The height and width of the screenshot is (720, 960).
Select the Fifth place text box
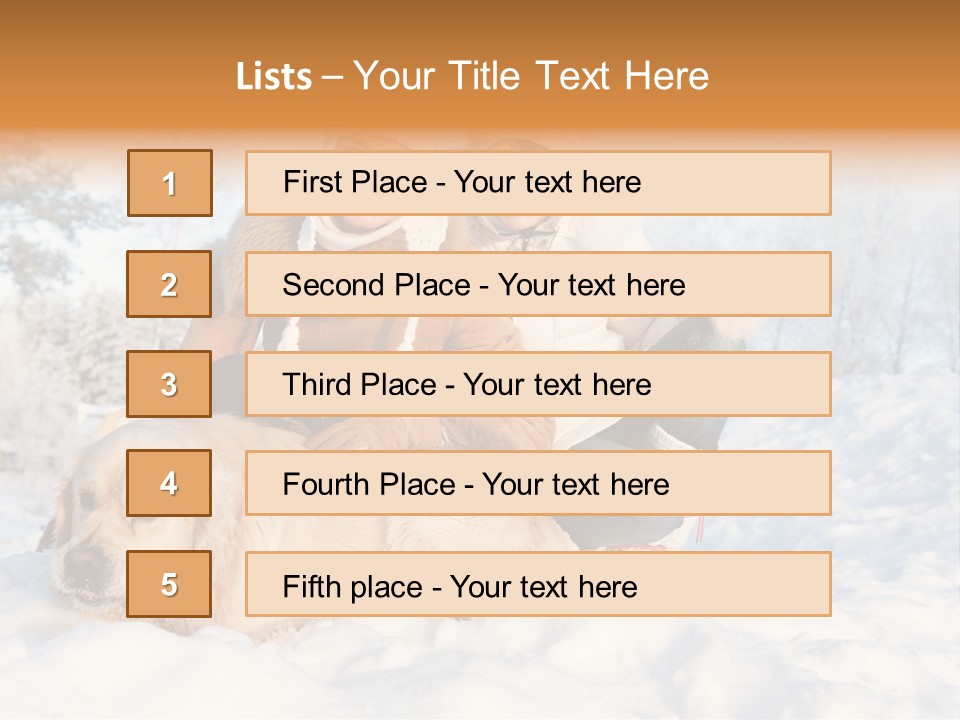click(x=538, y=584)
